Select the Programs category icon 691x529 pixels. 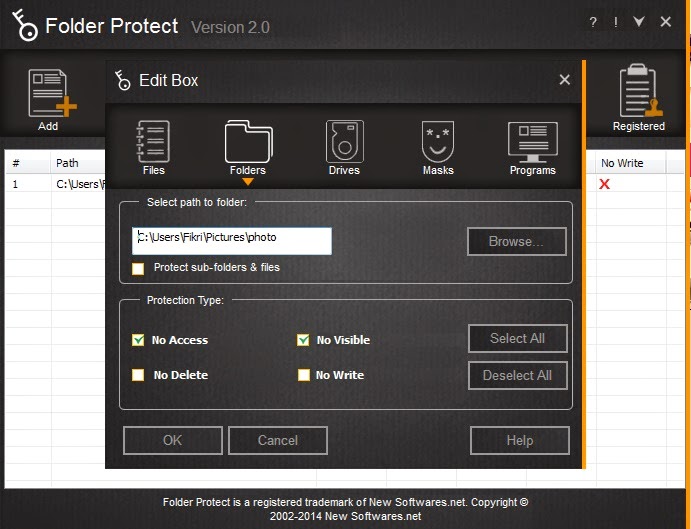[532, 142]
